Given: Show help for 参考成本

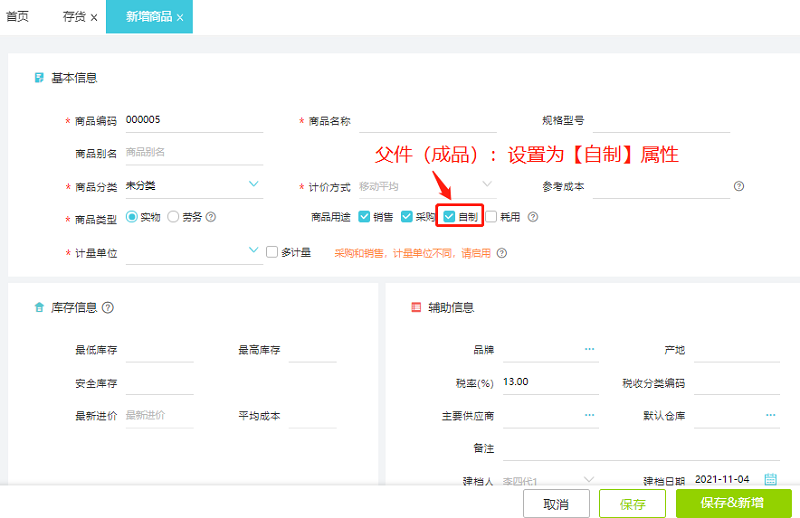Looking at the screenshot, I should (x=739, y=186).
